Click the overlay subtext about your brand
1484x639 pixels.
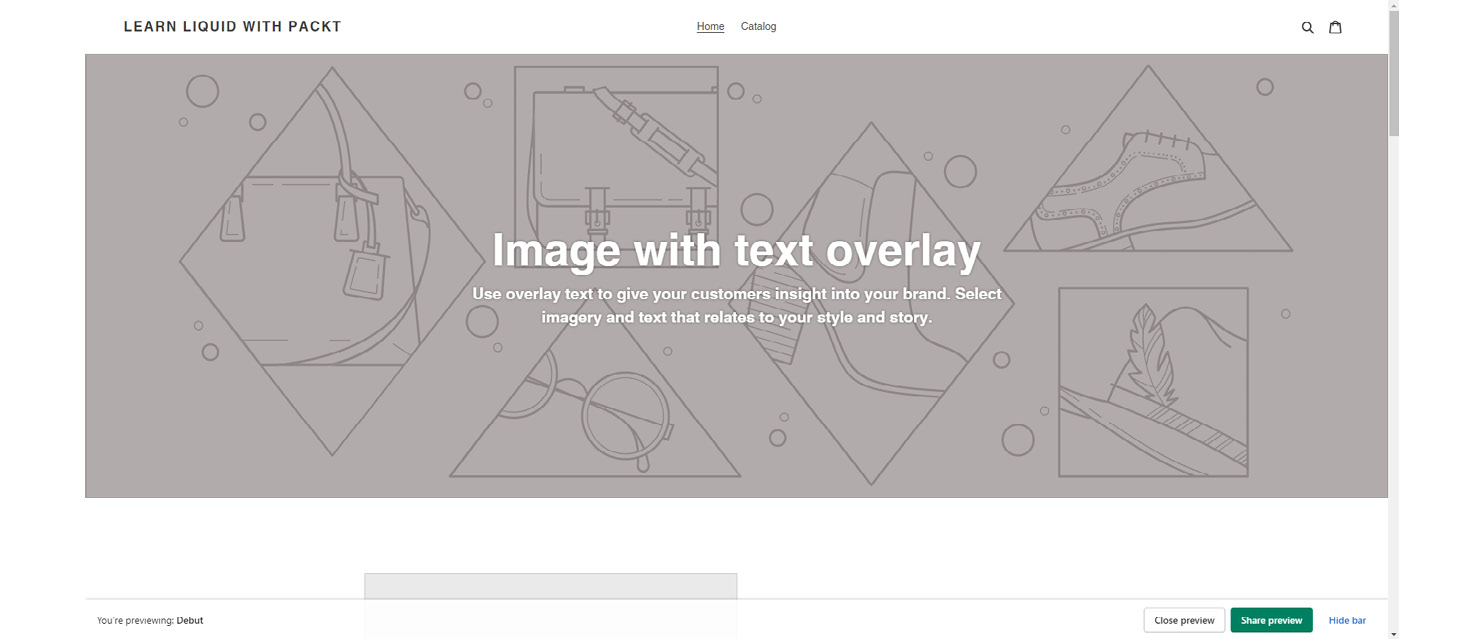(737, 305)
